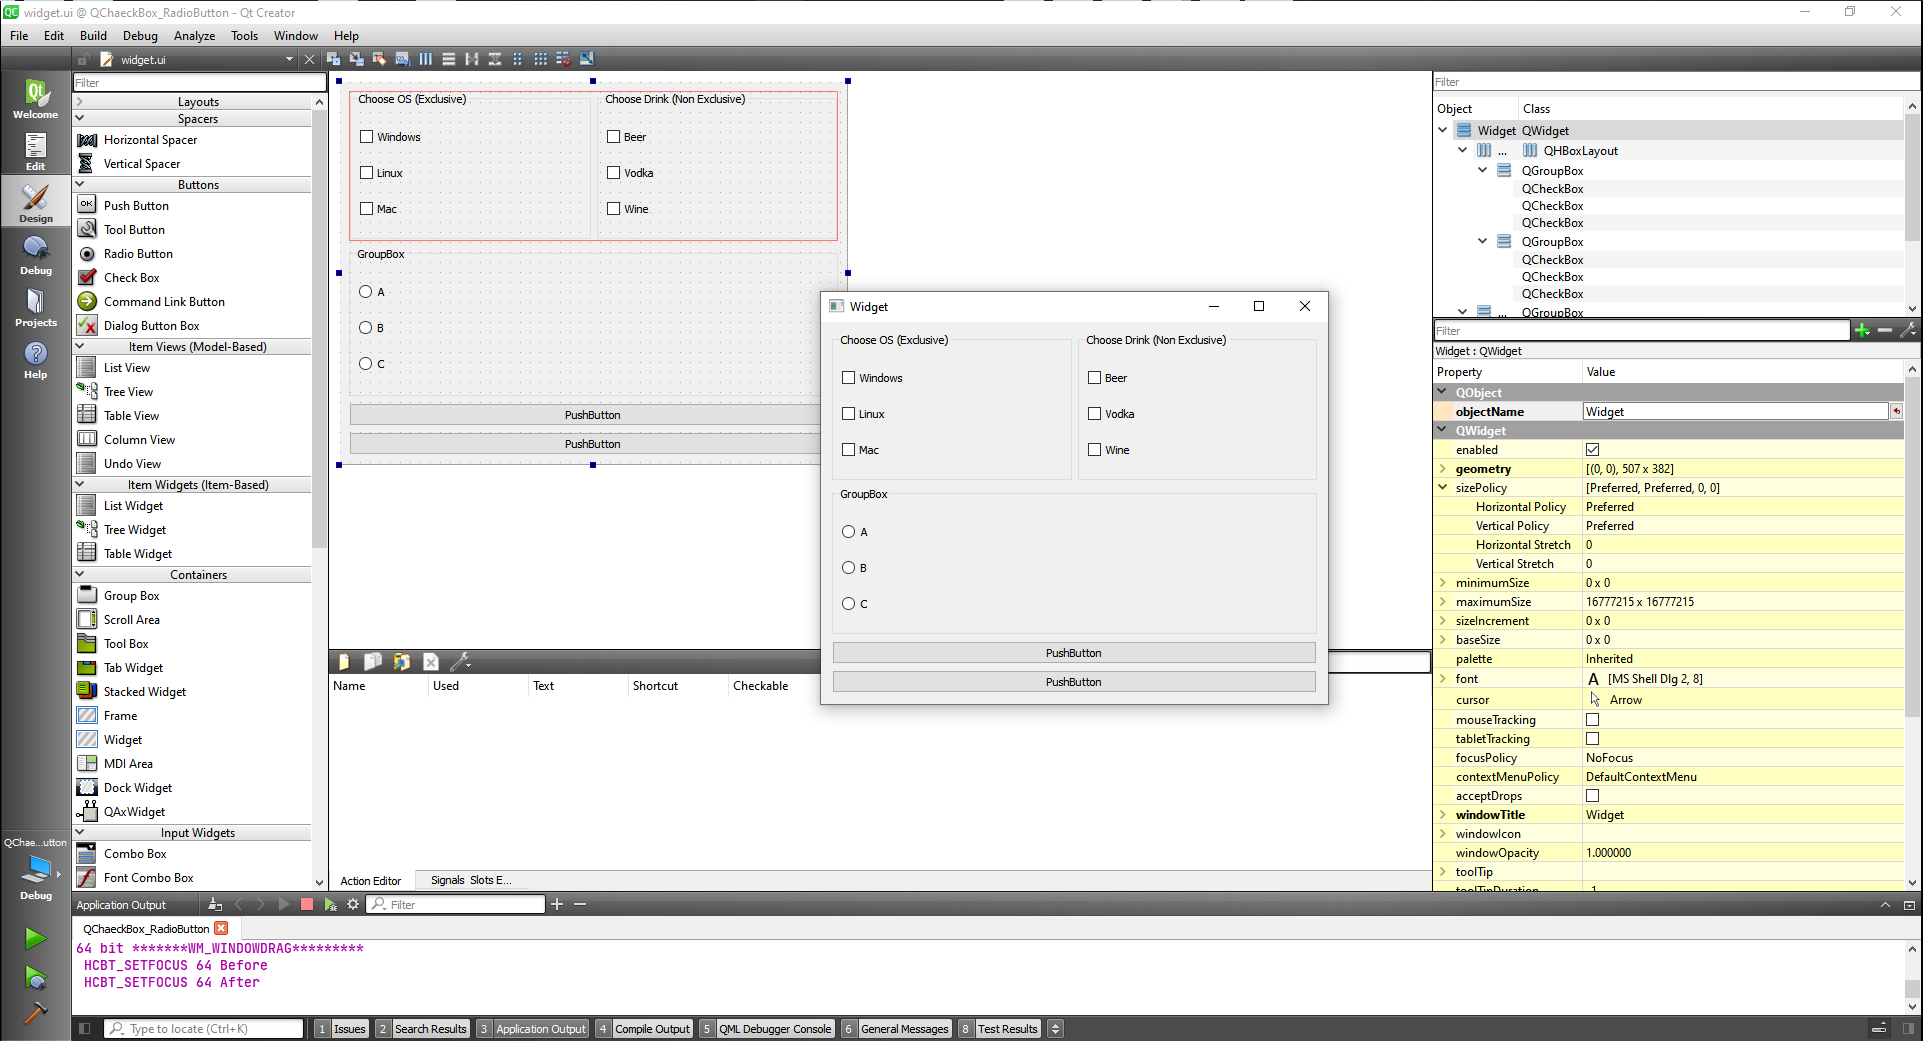Close the QChaeckBox_RadioButton output tab
Screen dimensions: 1923x1041
221,929
